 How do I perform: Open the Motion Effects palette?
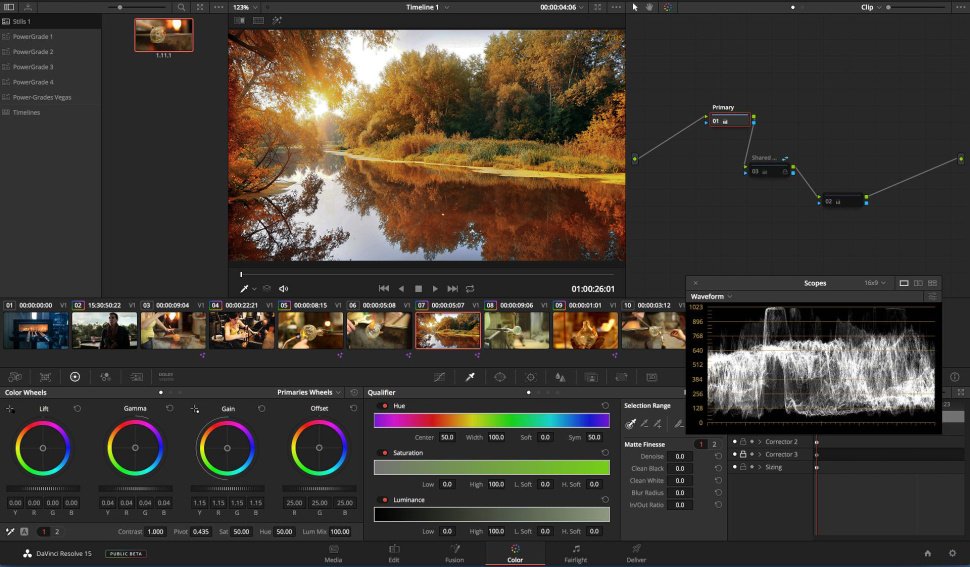(136, 377)
